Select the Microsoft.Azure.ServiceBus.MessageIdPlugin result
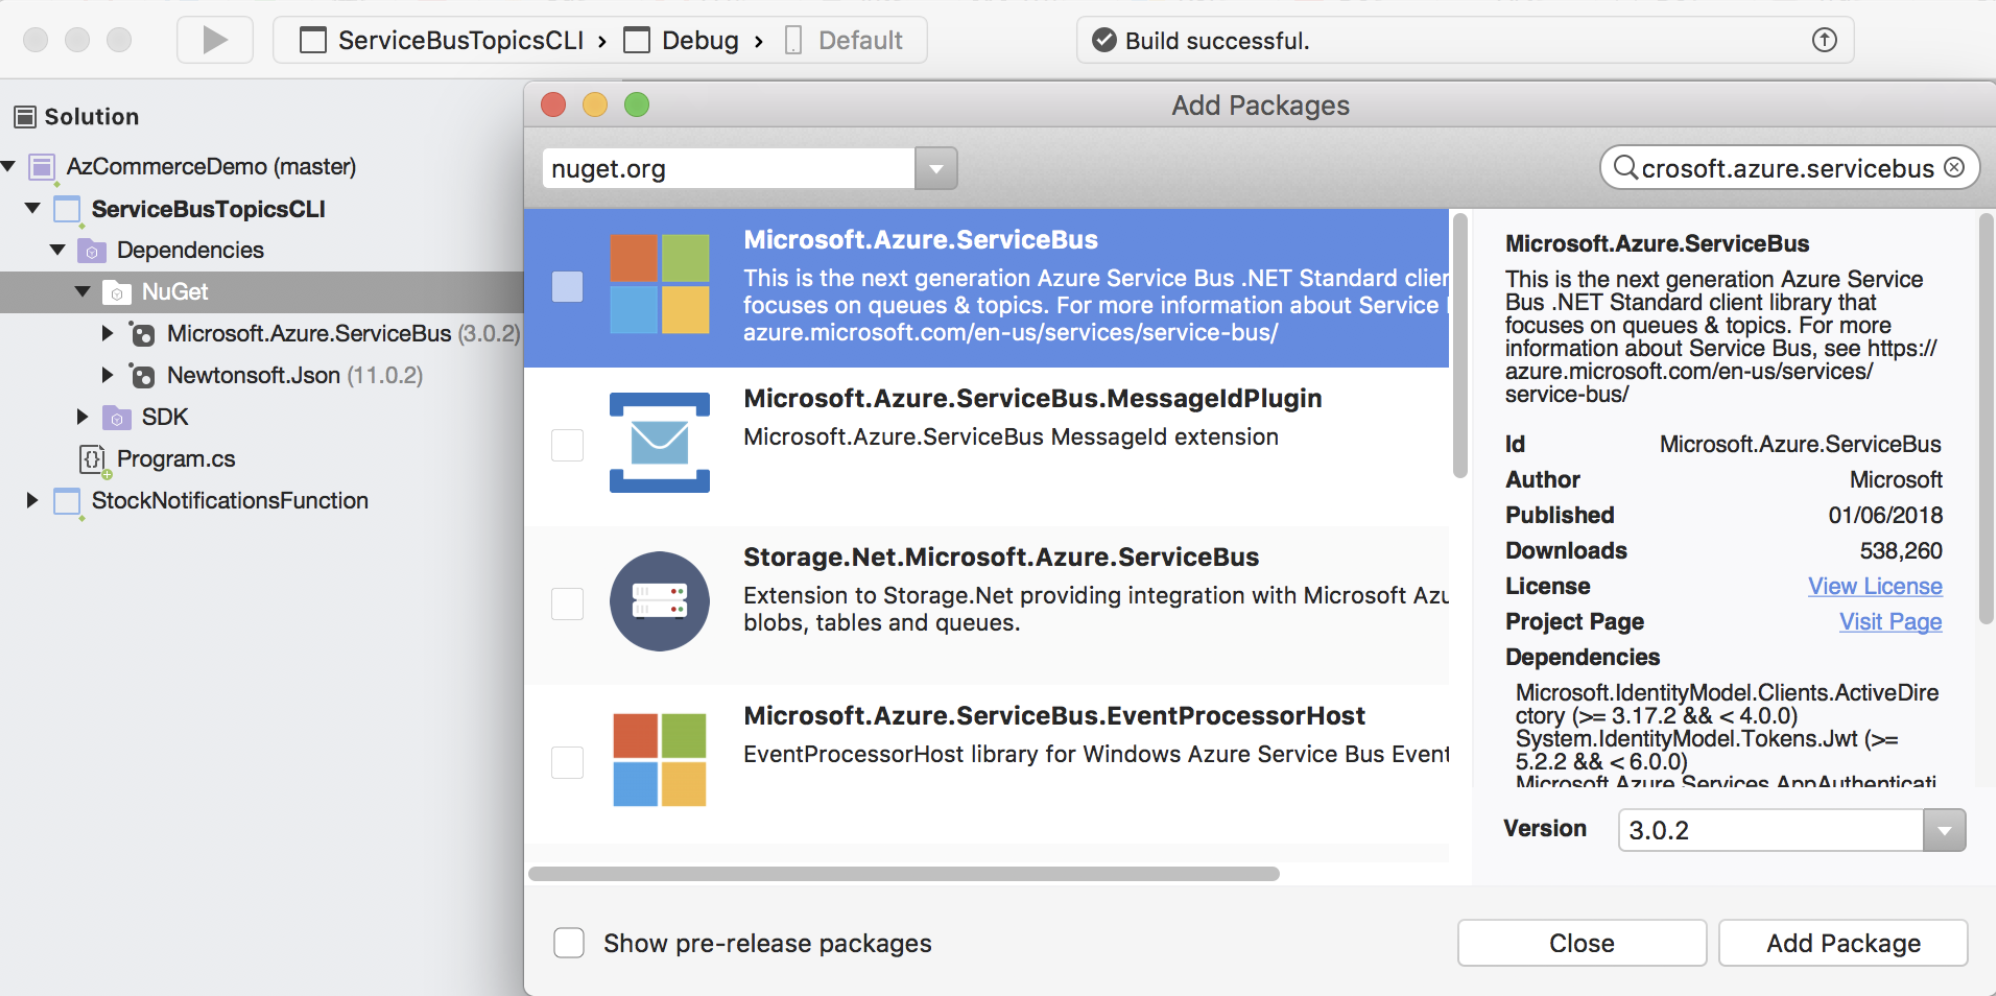Screen dimensions: 1996x996 point(986,446)
